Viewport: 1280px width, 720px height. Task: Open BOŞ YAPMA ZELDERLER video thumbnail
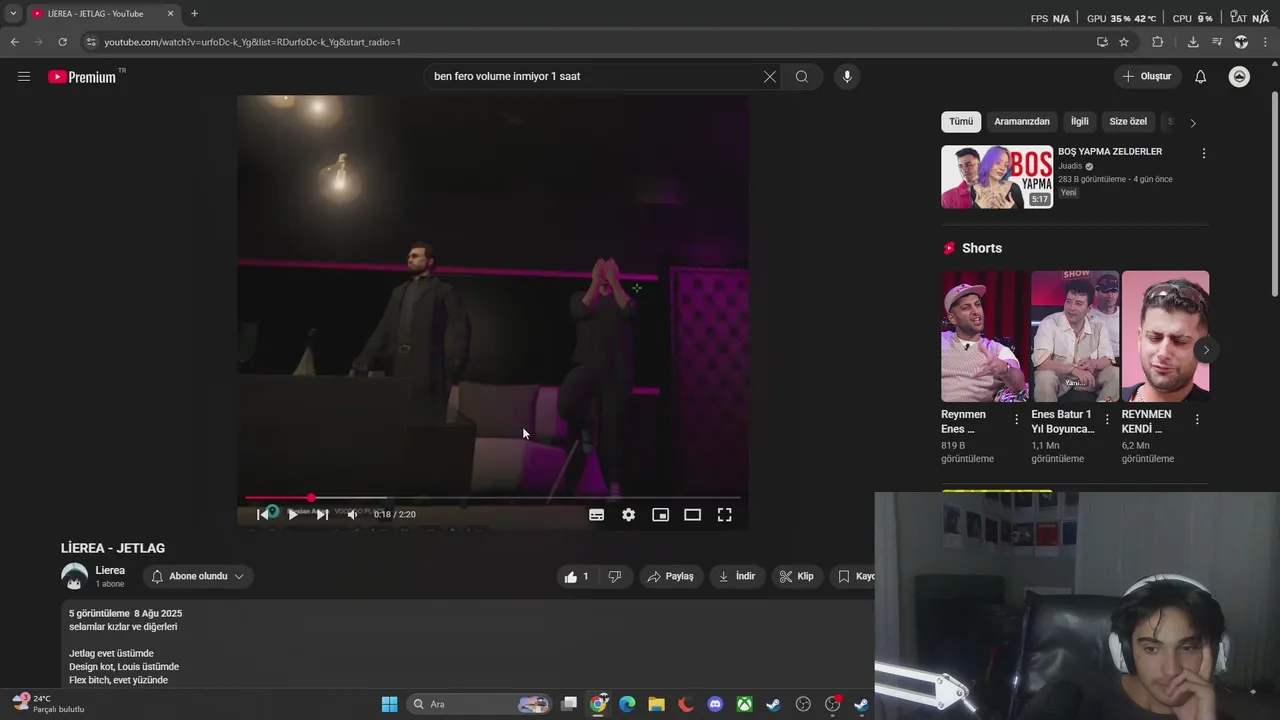coord(997,177)
